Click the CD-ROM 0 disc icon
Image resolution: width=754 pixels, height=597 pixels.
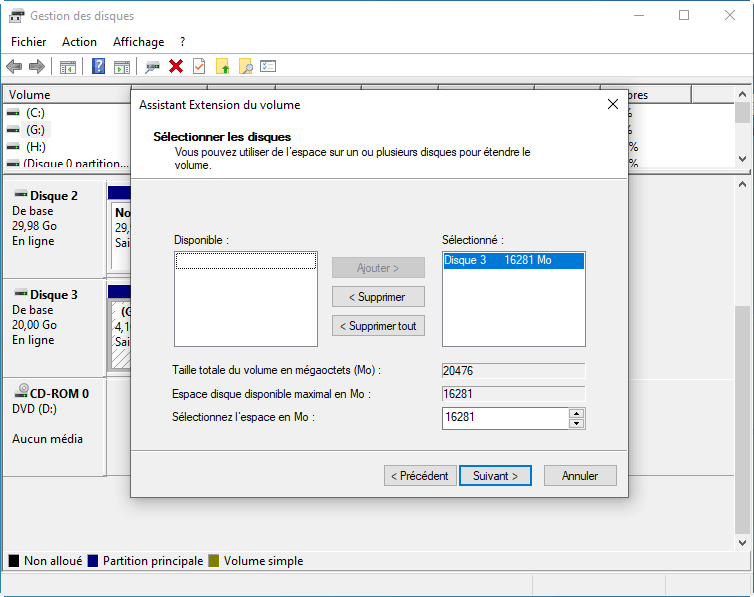coord(21,391)
